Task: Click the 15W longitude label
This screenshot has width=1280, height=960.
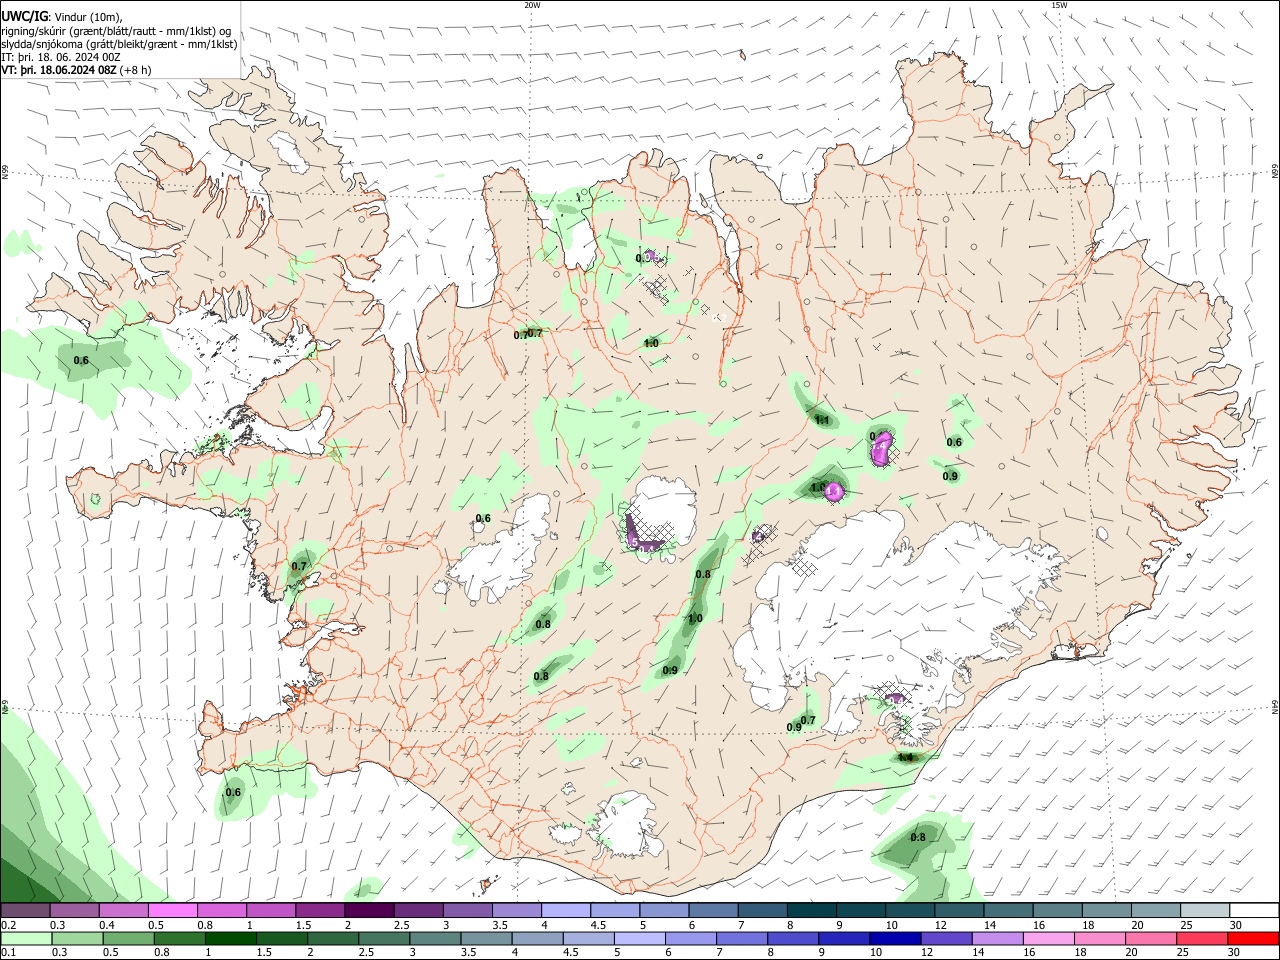Action: click(1059, 5)
